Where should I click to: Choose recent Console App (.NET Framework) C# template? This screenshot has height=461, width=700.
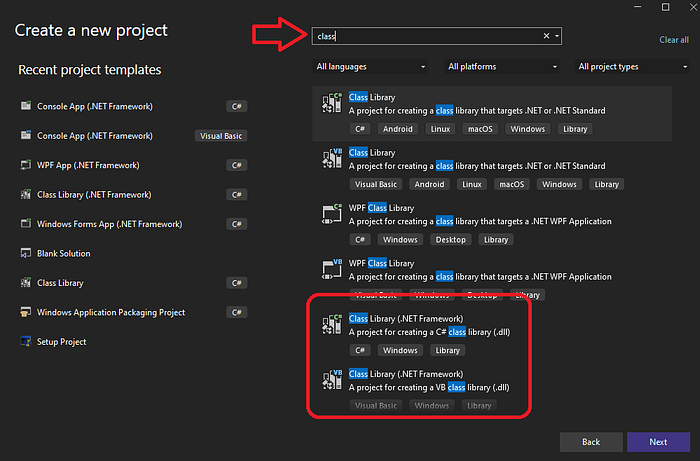pos(134,106)
